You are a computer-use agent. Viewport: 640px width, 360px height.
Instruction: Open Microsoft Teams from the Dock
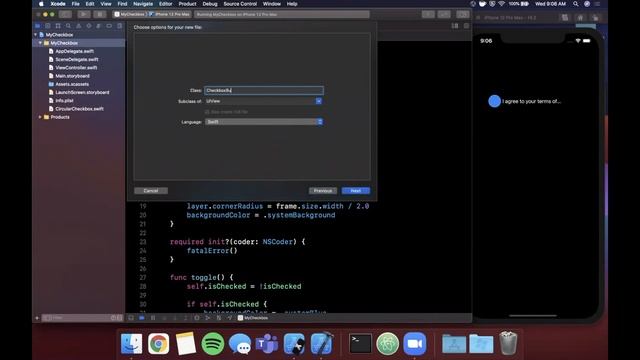point(267,343)
